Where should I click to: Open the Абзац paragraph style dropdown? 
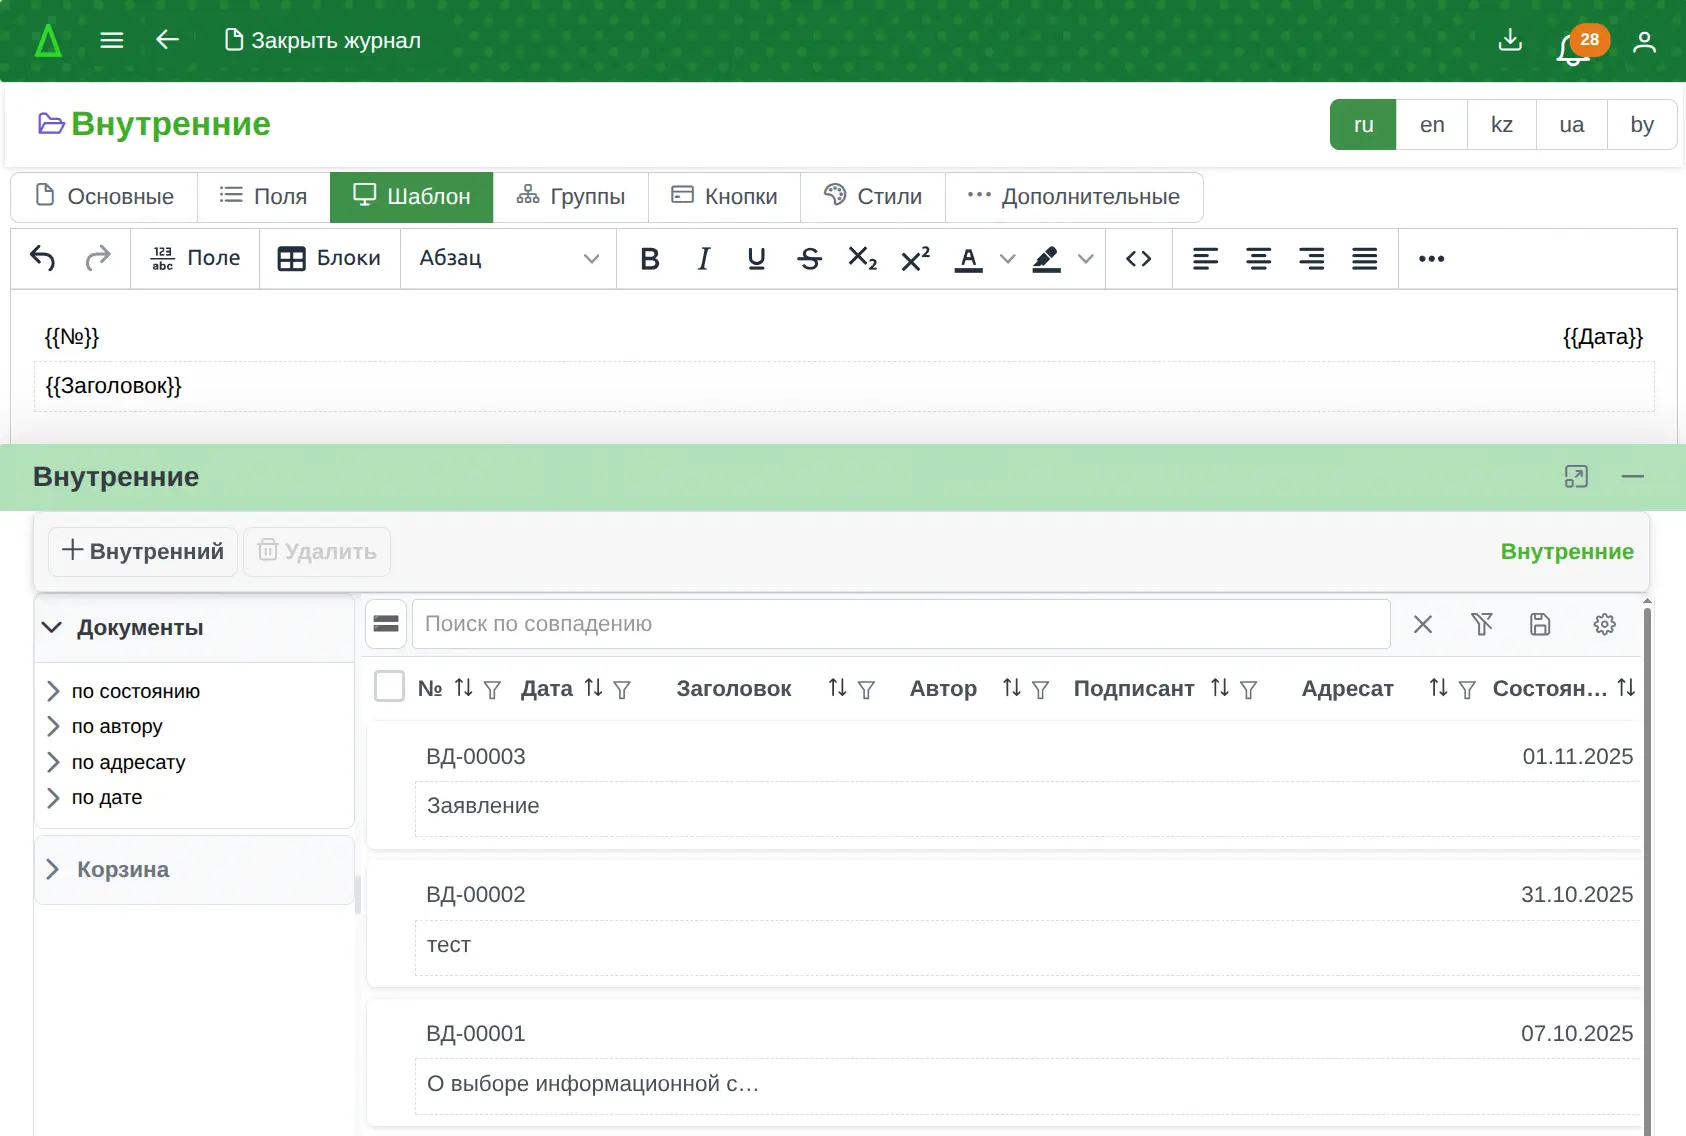tap(508, 259)
